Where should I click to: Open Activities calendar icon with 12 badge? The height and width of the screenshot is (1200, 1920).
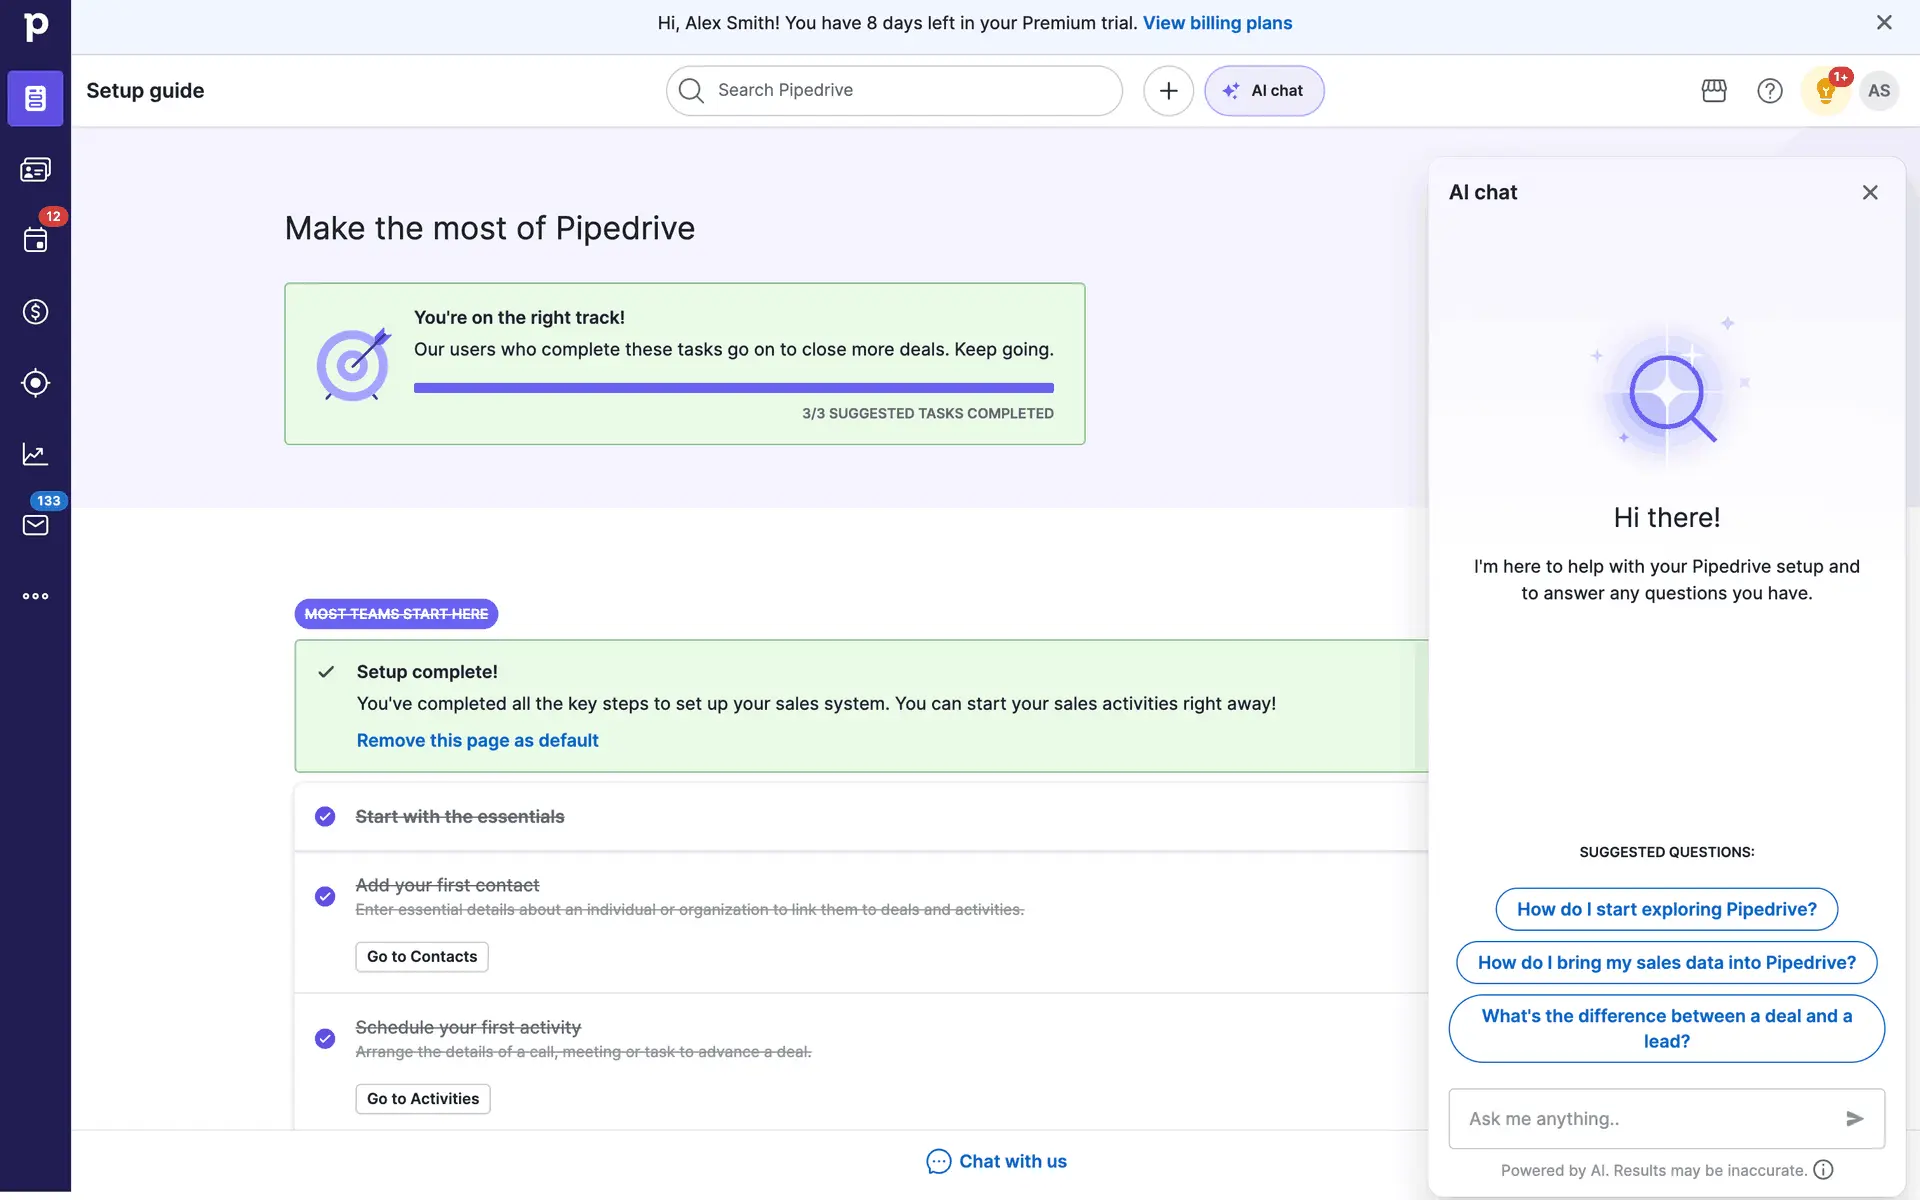coord(35,240)
